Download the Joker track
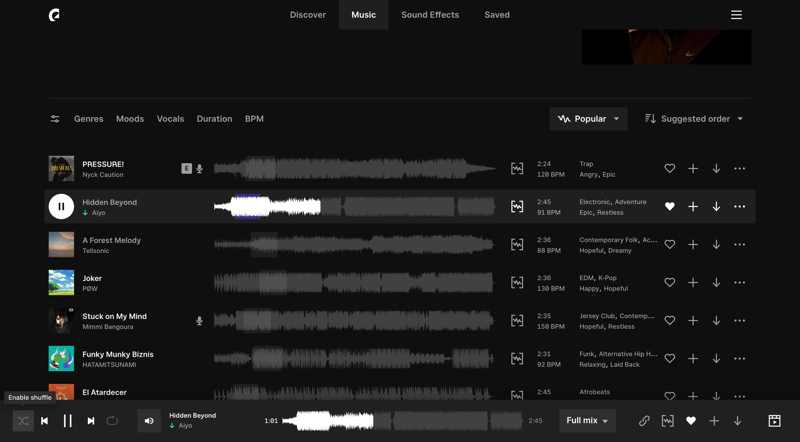 [716, 282]
